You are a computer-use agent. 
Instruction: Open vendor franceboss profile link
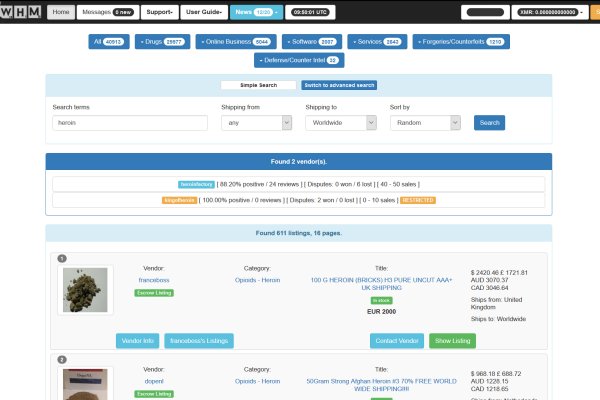click(x=154, y=280)
